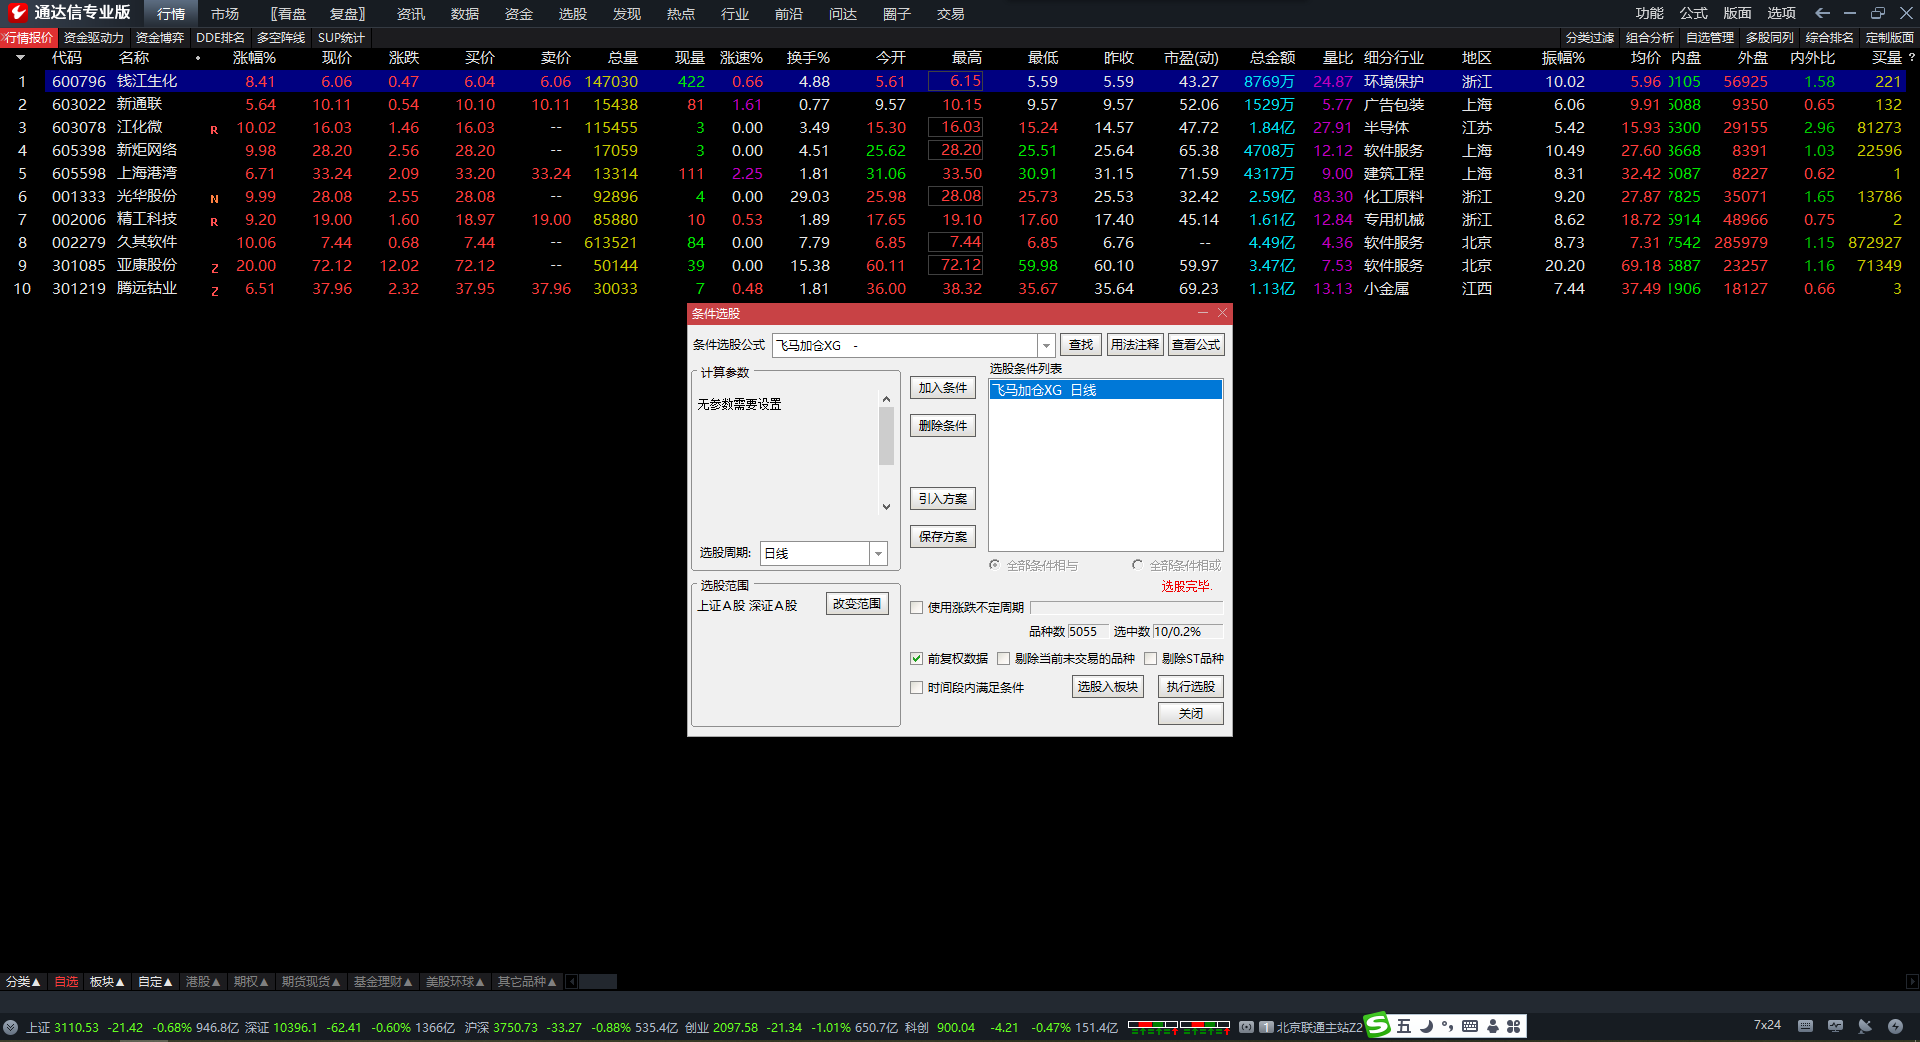Open the IME soft keyboard icon

[x=1469, y=1026]
